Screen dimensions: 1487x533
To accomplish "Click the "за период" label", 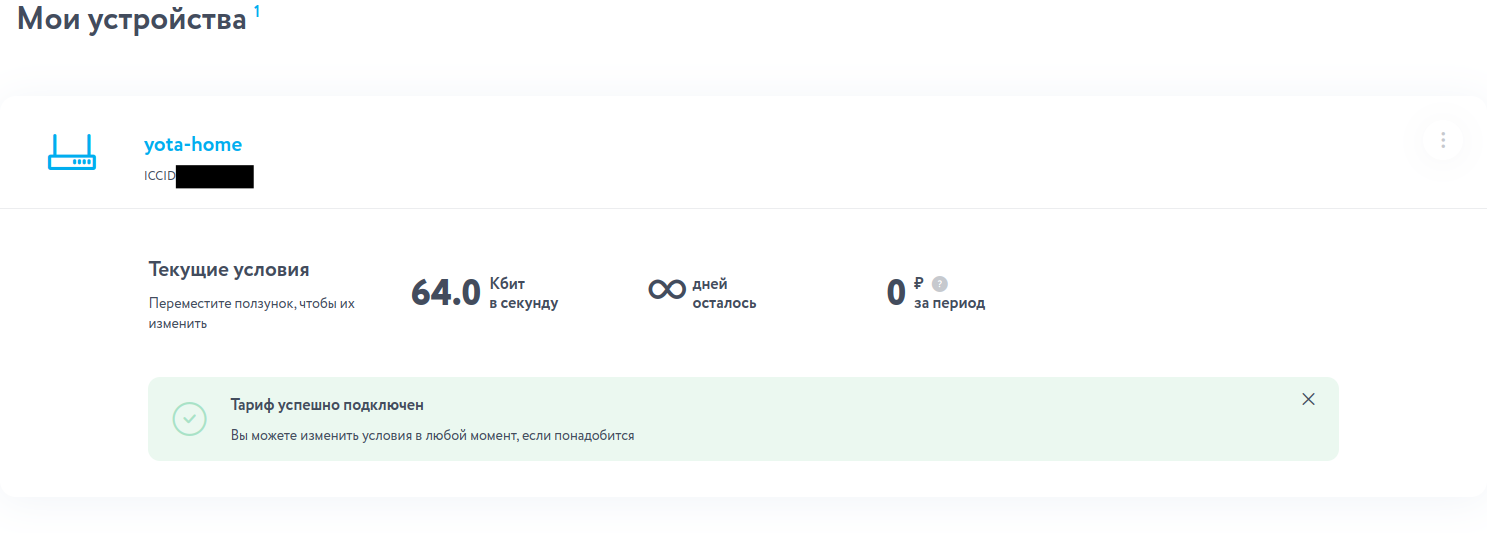I will 949,303.
